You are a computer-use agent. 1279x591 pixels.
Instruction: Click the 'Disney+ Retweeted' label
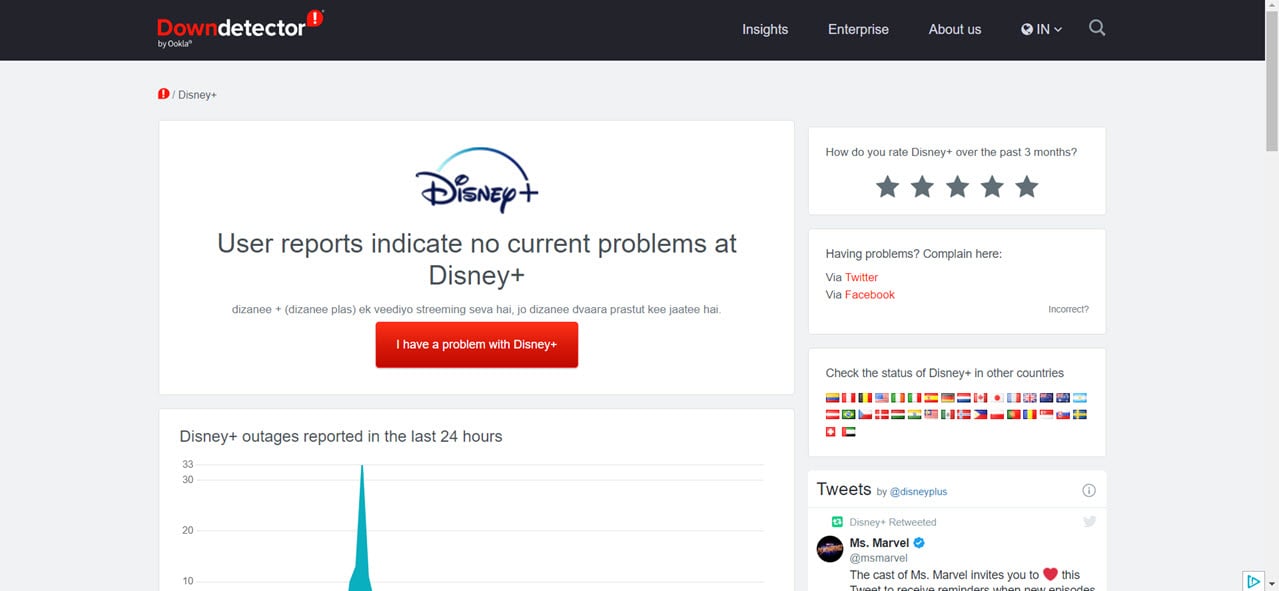[893, 522]
